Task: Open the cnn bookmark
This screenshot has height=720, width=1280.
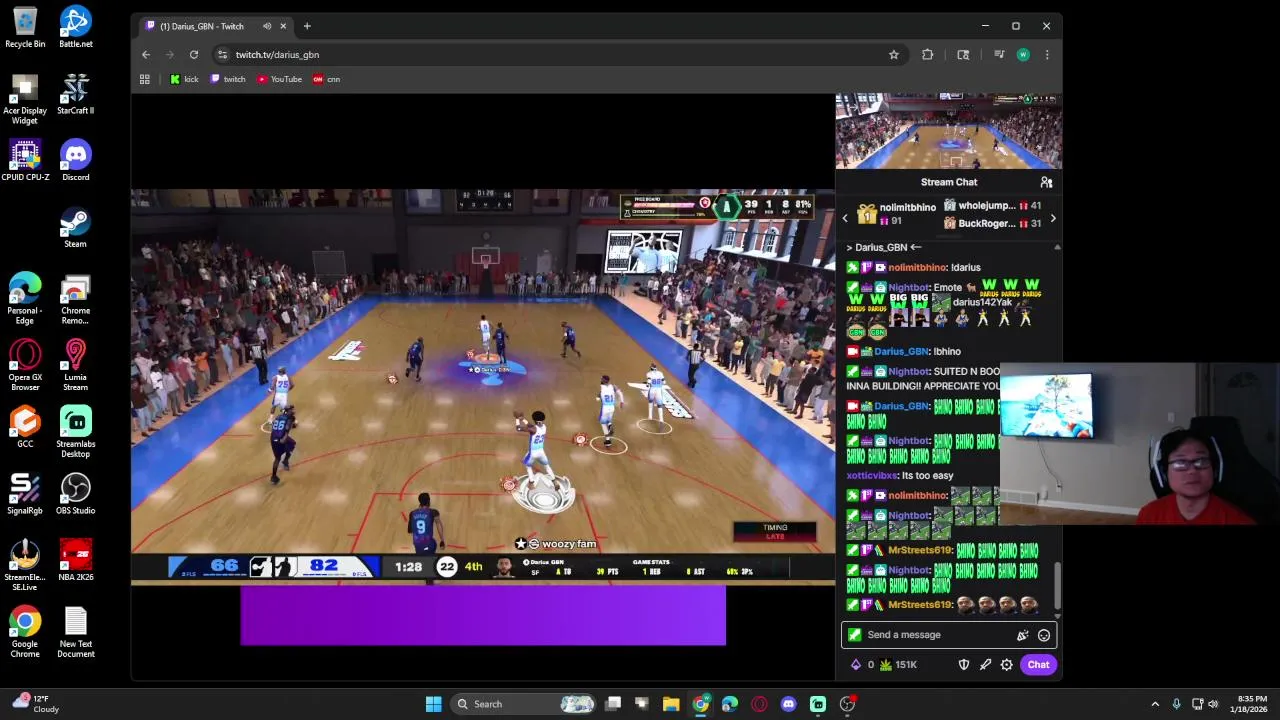Action: click(x=327, y=79)
